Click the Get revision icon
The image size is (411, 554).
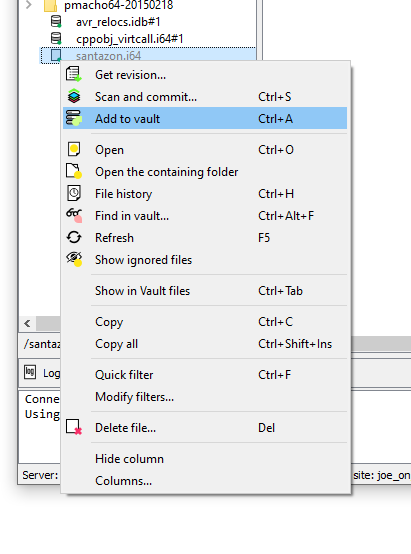point(74,75)
